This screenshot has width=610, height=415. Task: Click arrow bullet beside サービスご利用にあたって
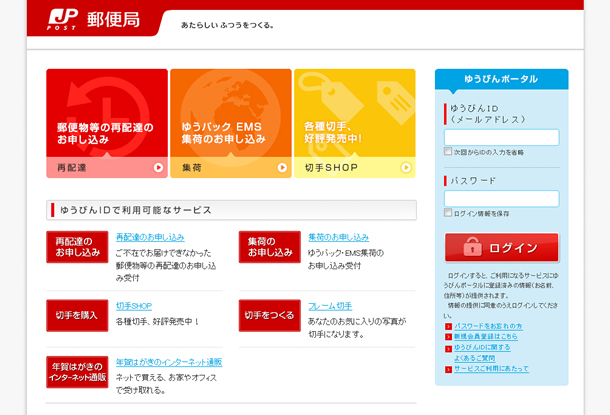[448, 369]
